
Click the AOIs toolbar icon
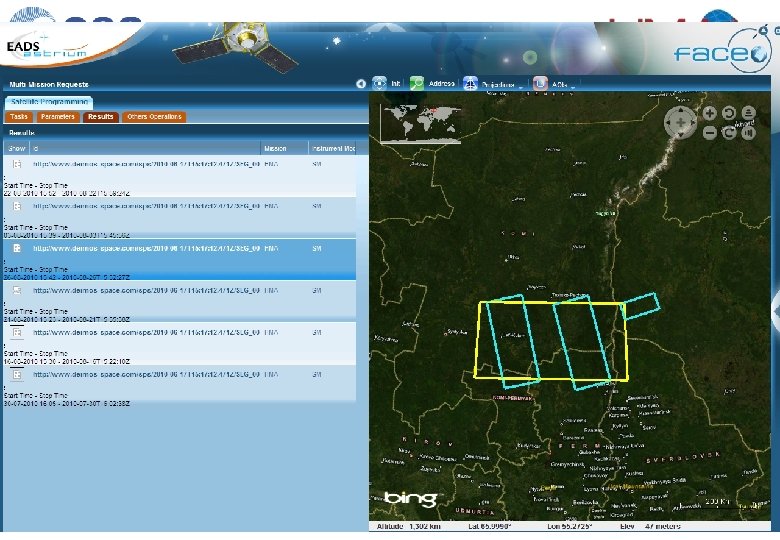tap(540, 84)
